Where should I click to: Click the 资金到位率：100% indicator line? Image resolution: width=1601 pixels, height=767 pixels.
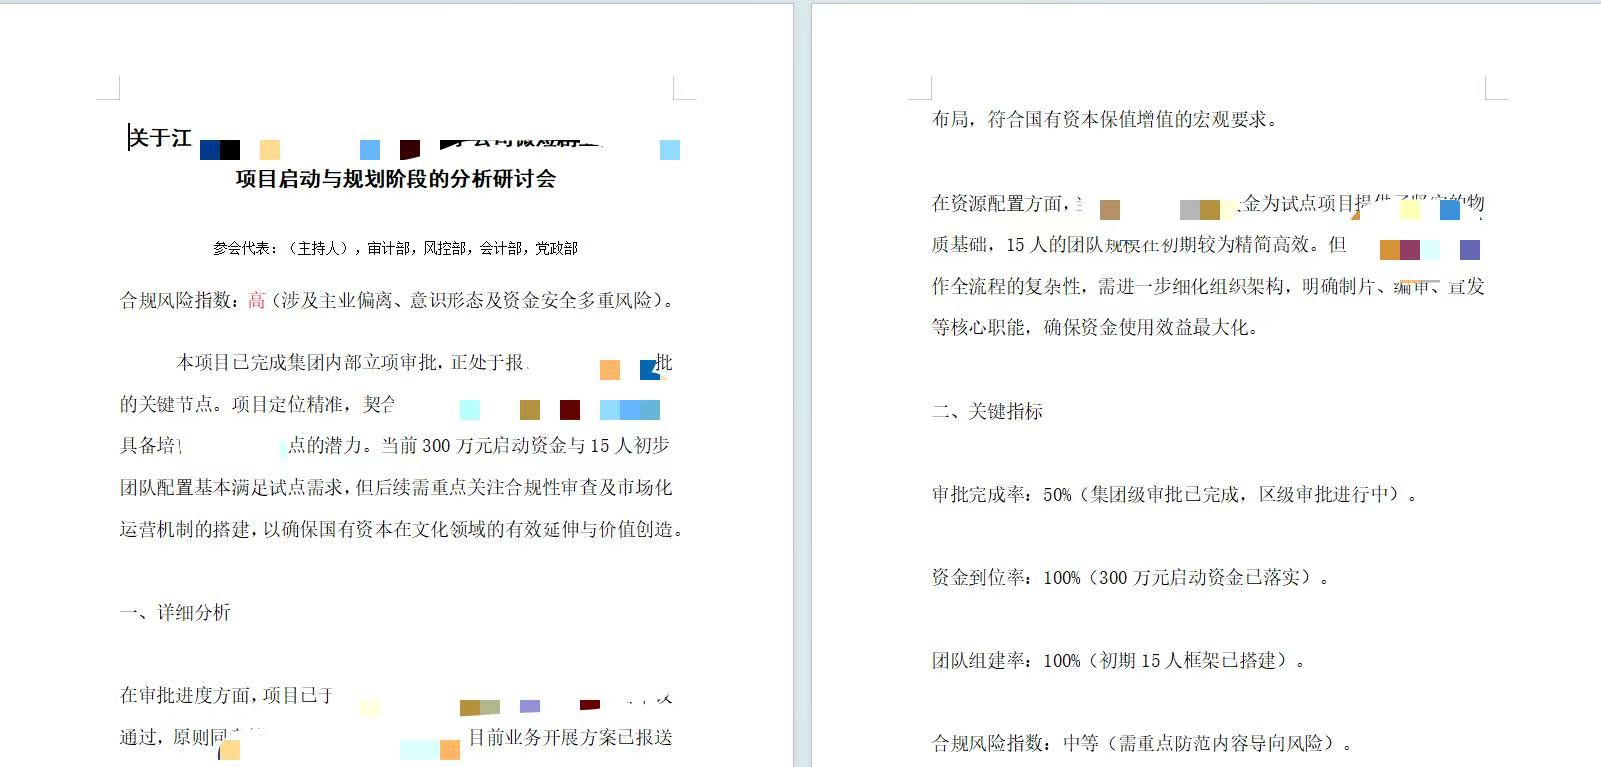(1129, 577)
